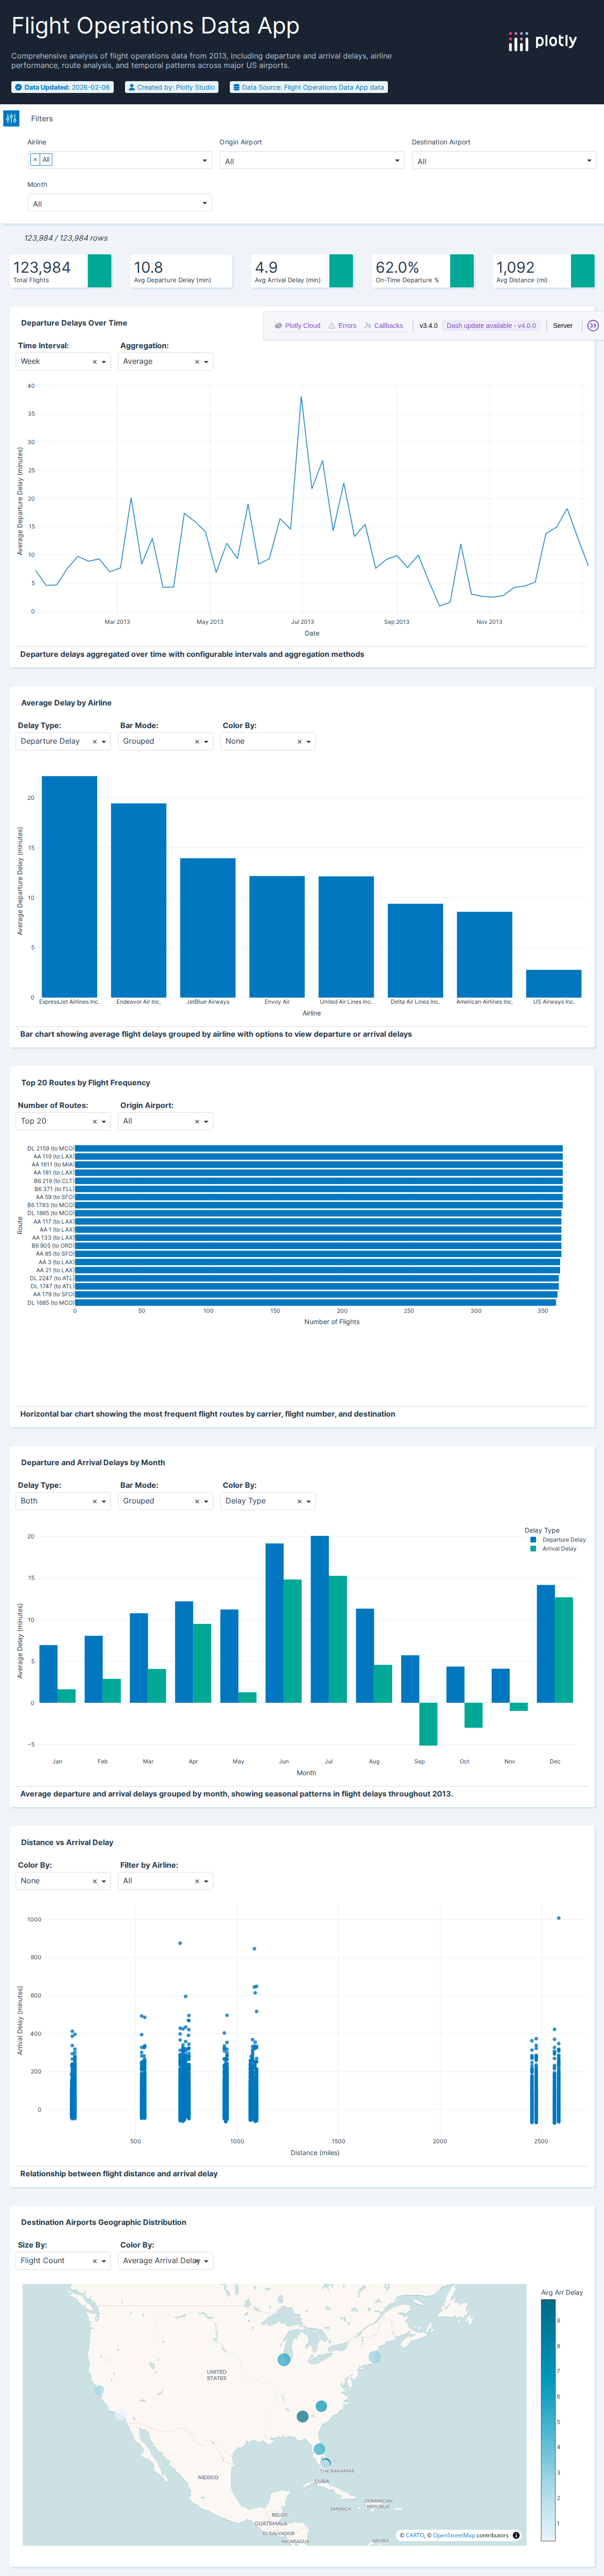
Task: Open the Month filter dropdown
Action: (x=120, y=203)
